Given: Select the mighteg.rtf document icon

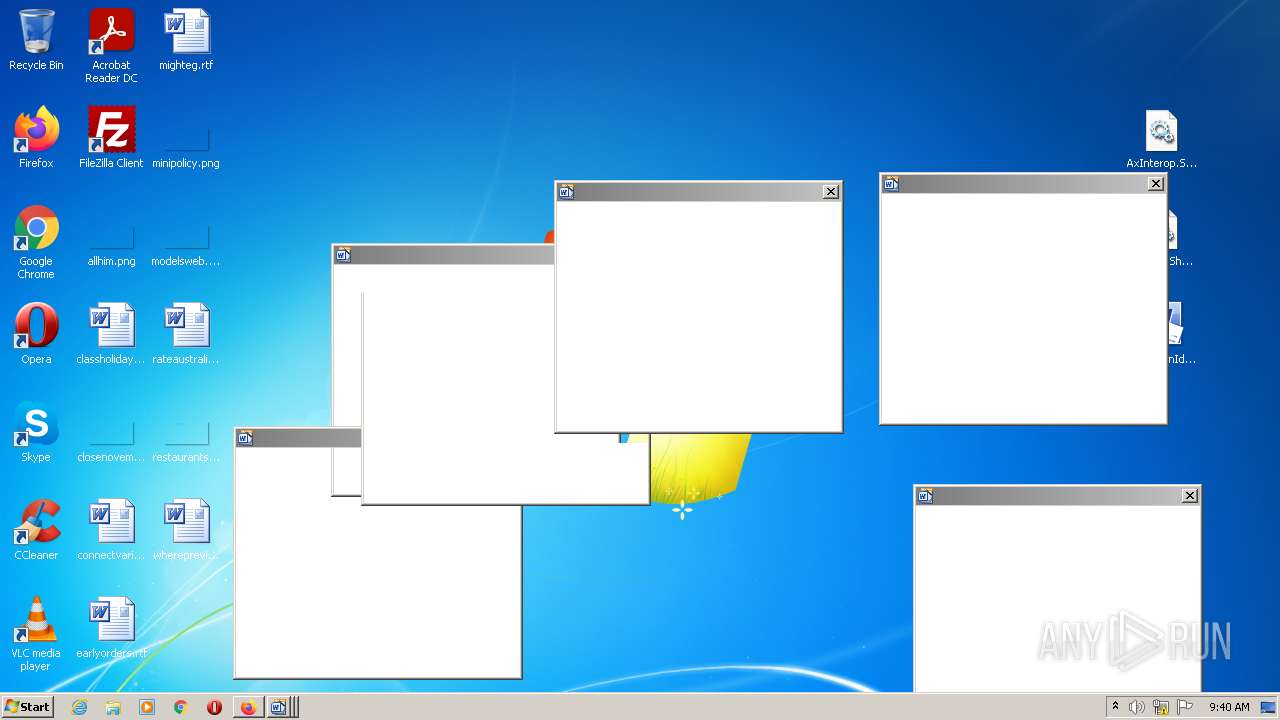Looking at the screenshot, I should click(186, 40).
